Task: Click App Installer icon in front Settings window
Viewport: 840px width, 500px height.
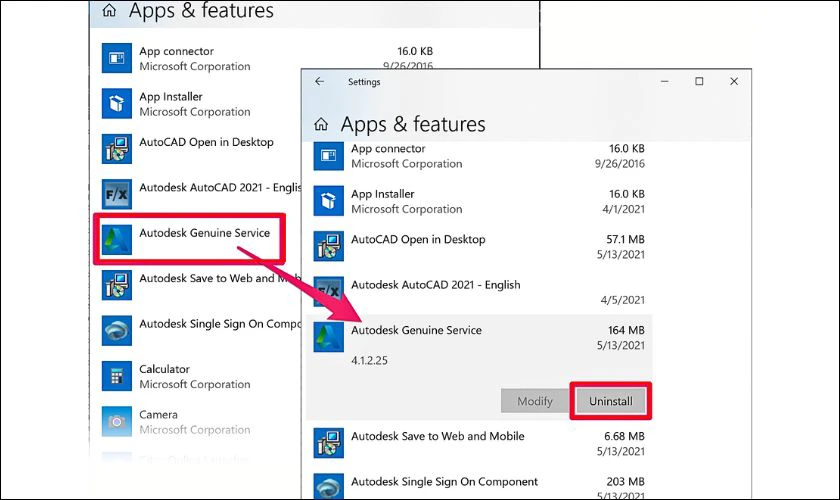Action: [x=328, y=201]
